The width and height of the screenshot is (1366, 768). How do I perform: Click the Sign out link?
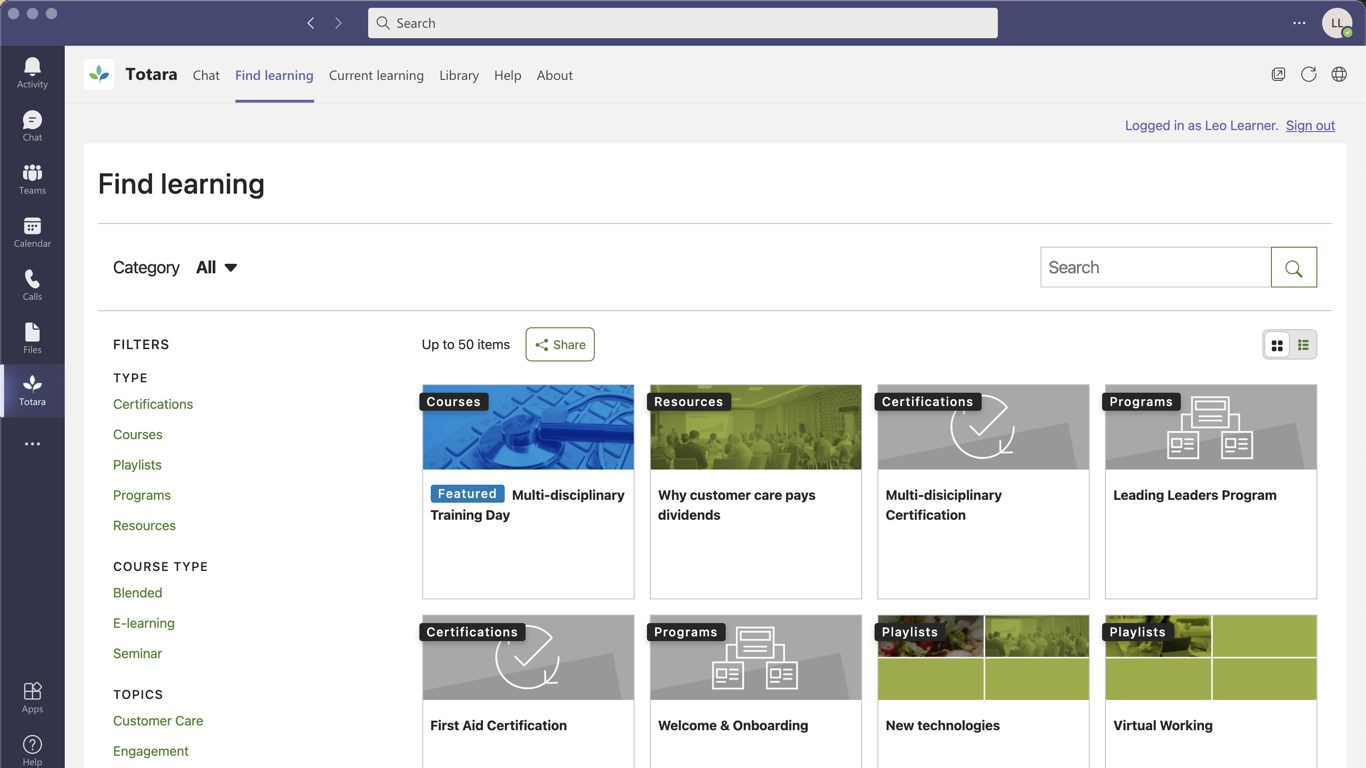click(x=1310, y=125)
